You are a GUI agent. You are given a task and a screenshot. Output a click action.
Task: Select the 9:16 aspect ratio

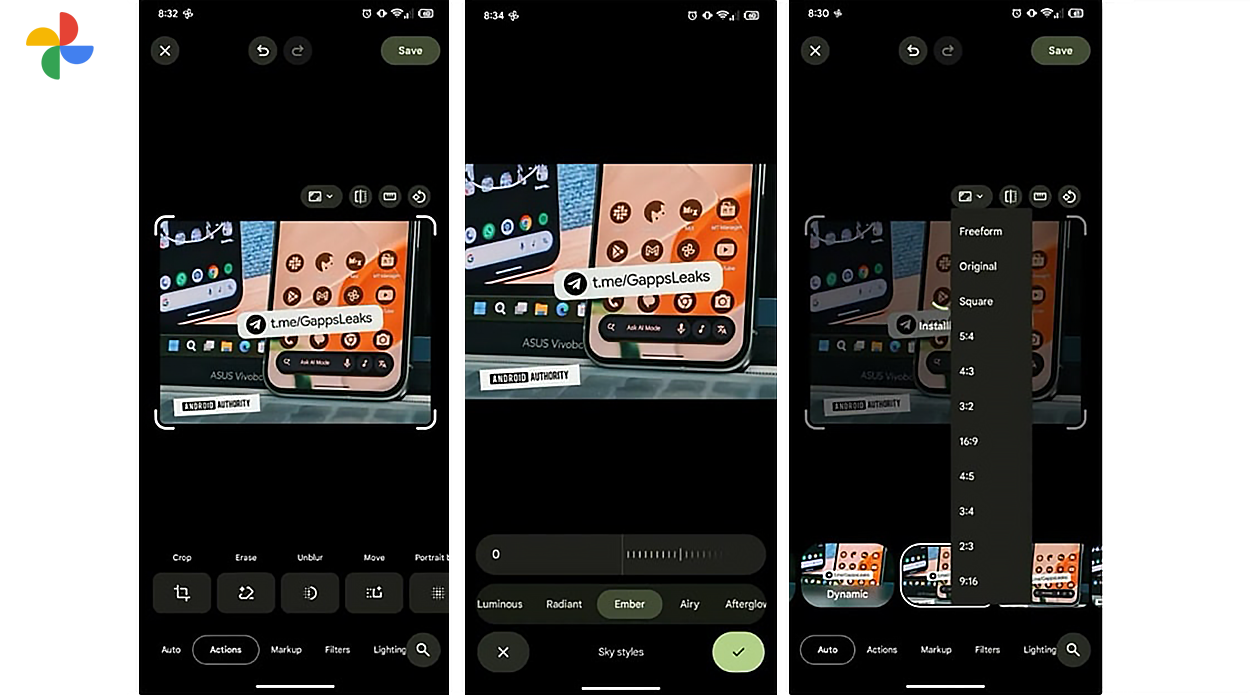[968, 581]
